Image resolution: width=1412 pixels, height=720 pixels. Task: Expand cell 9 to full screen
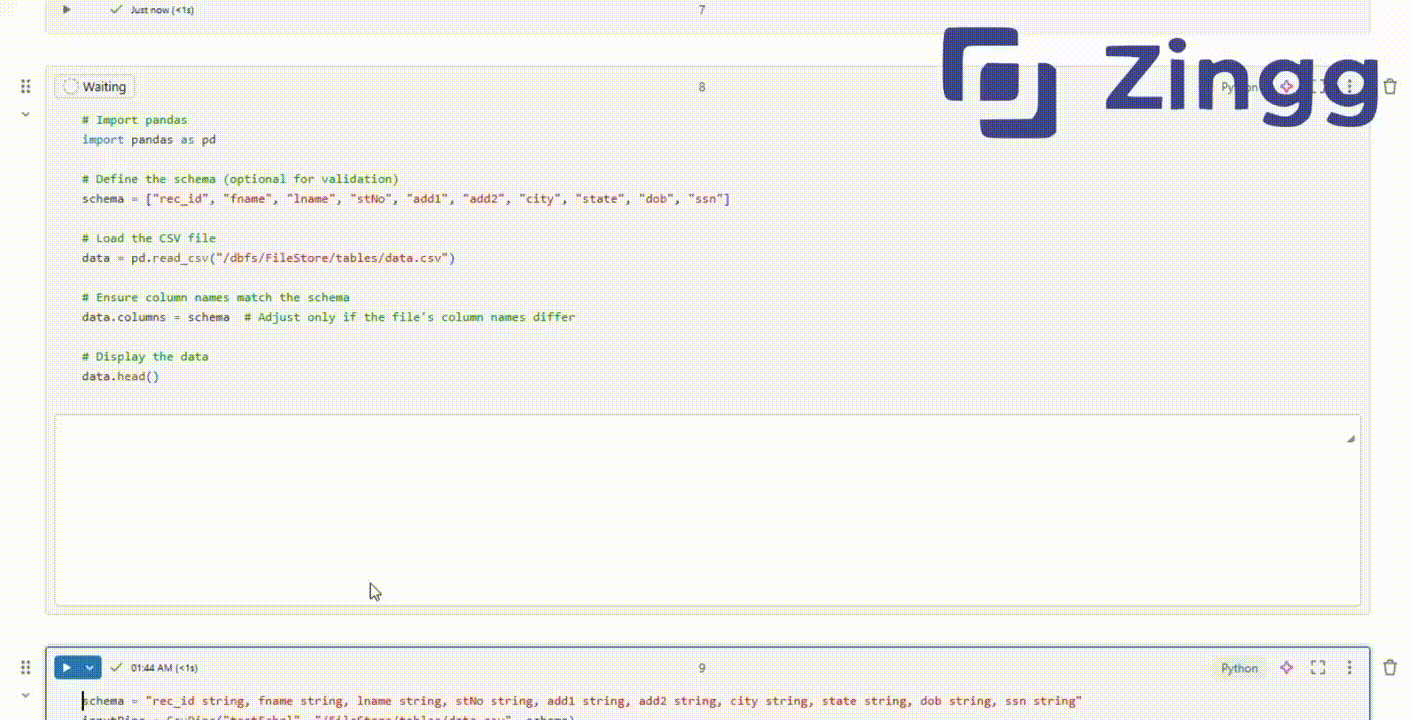[1317, 667]
